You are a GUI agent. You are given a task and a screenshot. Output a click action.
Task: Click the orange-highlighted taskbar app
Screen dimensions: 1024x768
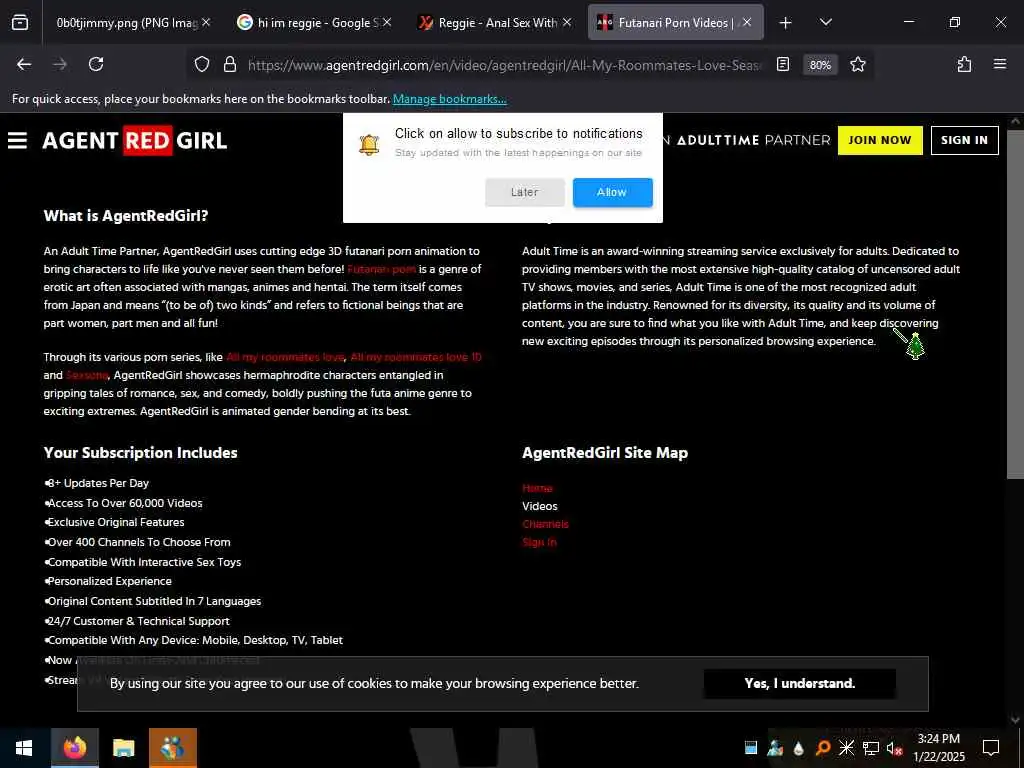pos(172,748)
